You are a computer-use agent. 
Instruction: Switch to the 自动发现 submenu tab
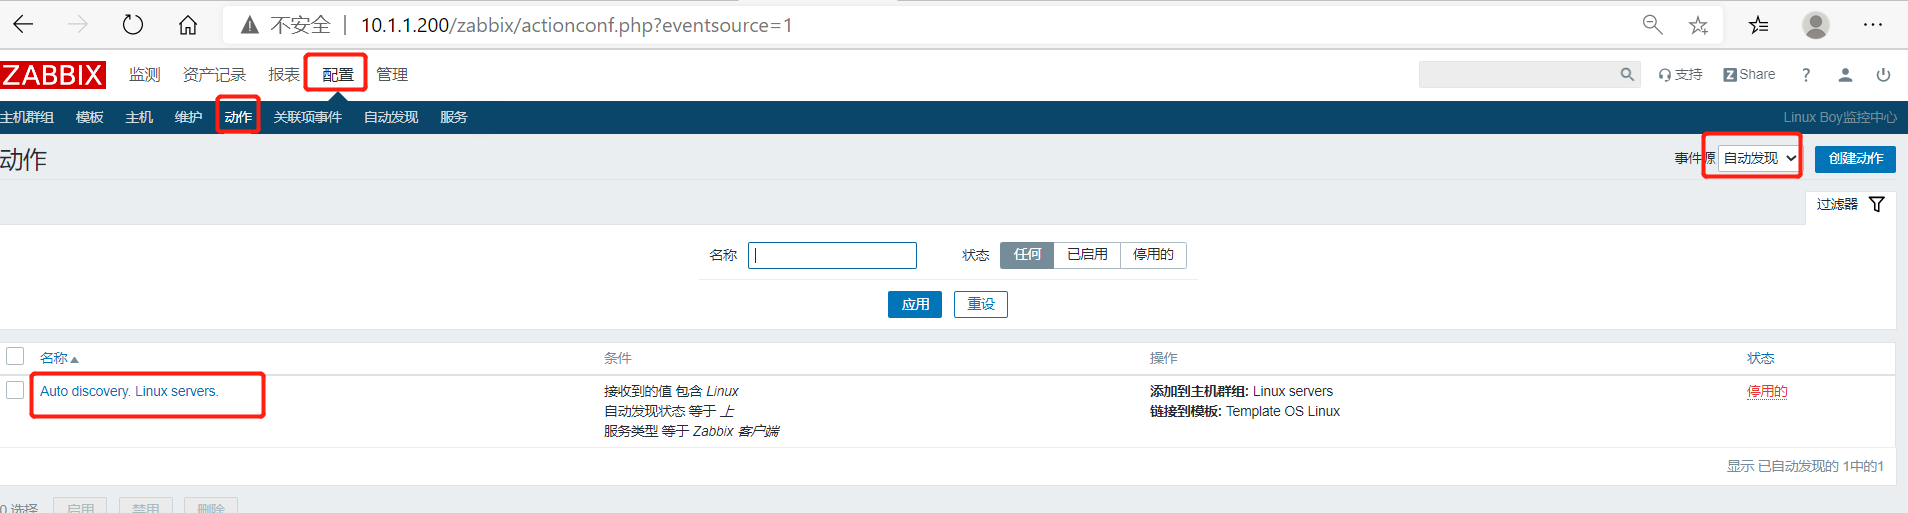tap(391, 117)
